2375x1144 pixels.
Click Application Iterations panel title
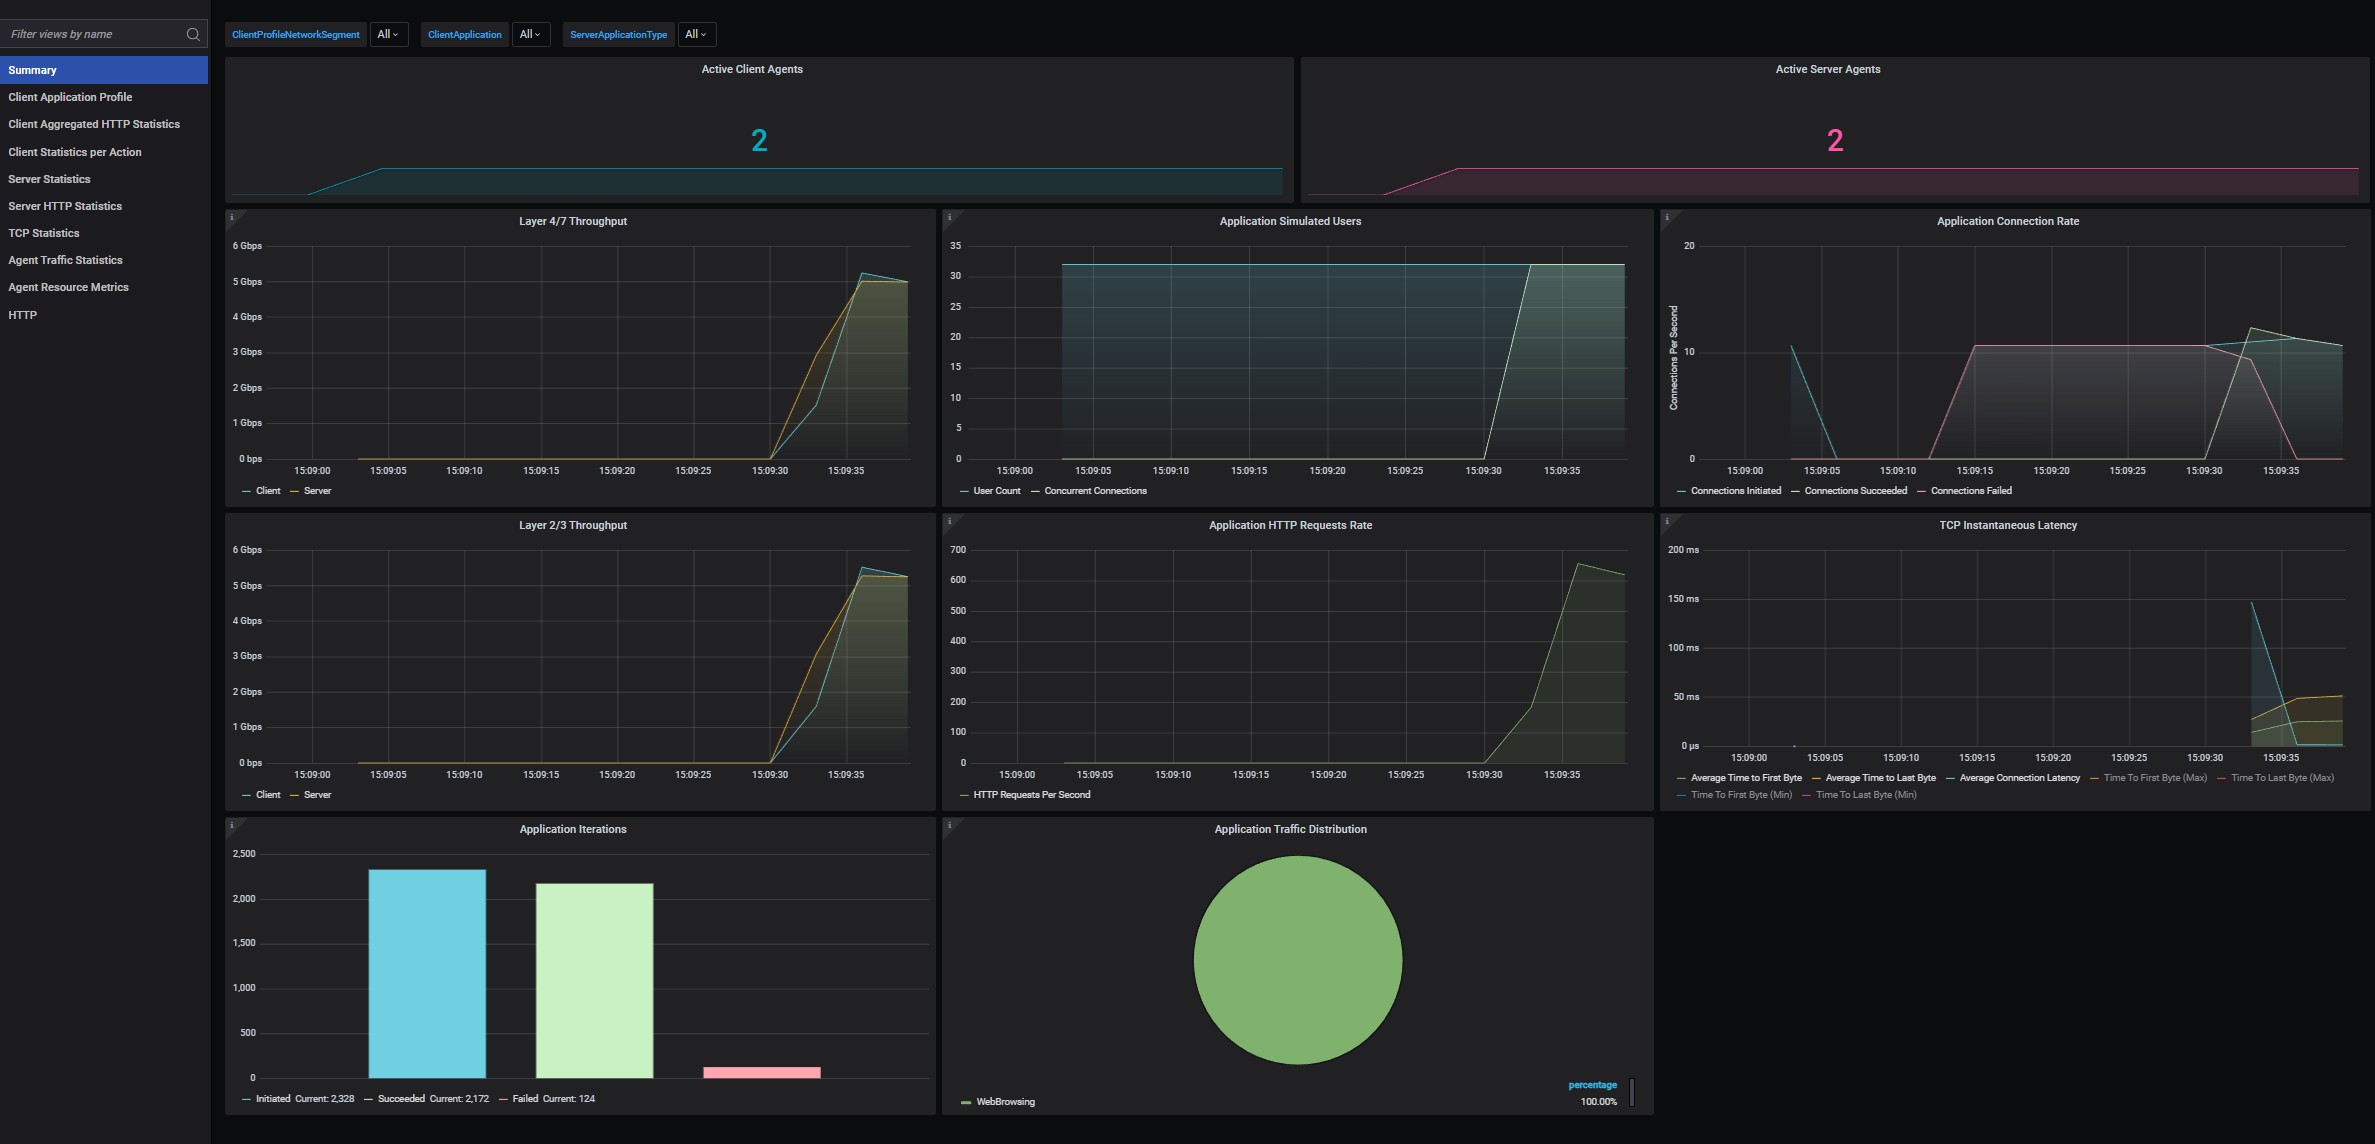click(x=572, y=829)
